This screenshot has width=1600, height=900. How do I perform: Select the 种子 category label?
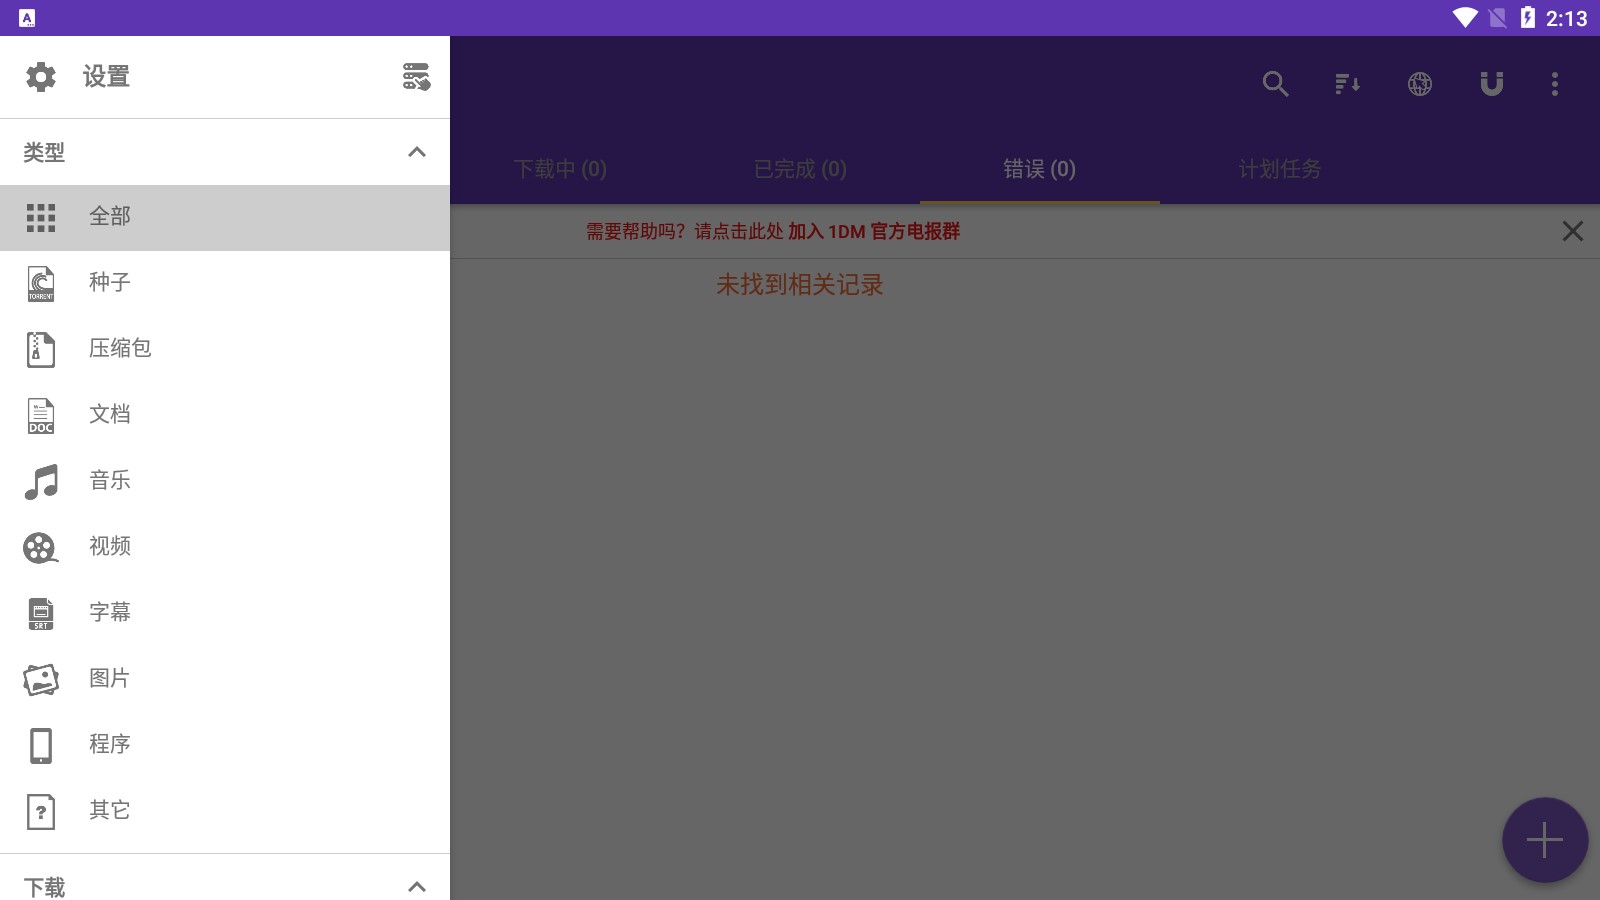(110, 283)
